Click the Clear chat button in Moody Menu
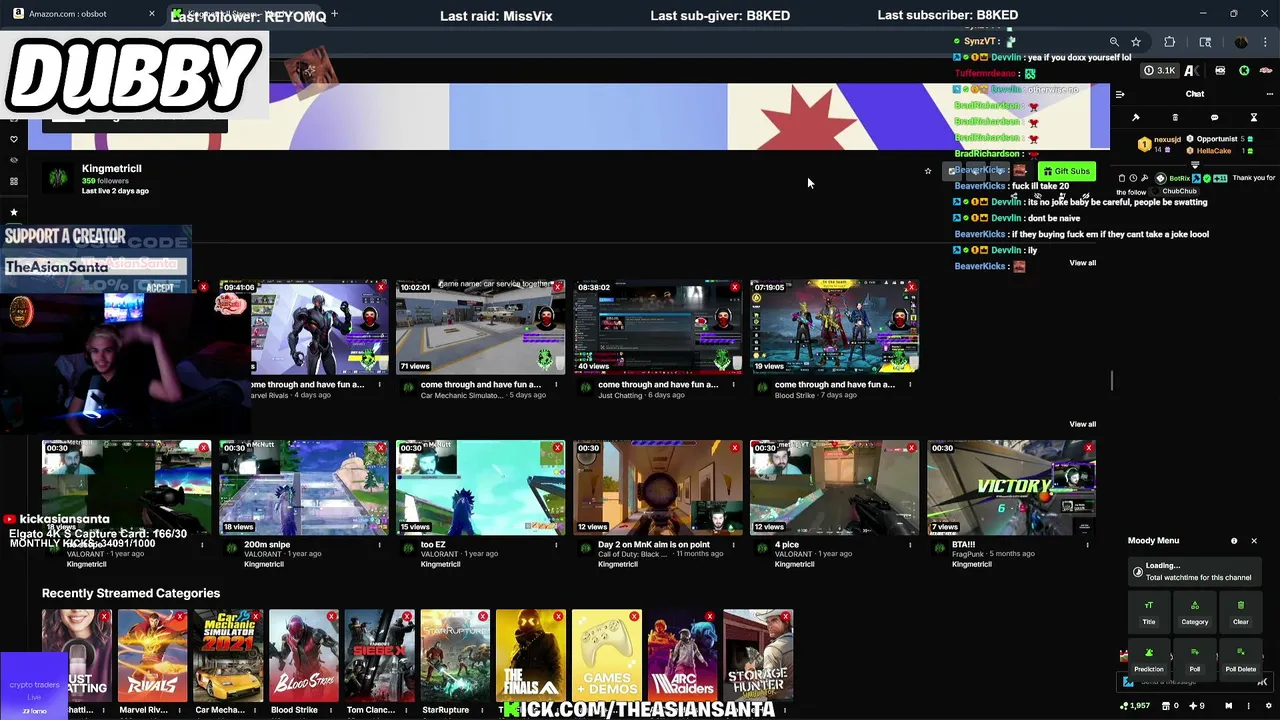 coord(1240,612)
